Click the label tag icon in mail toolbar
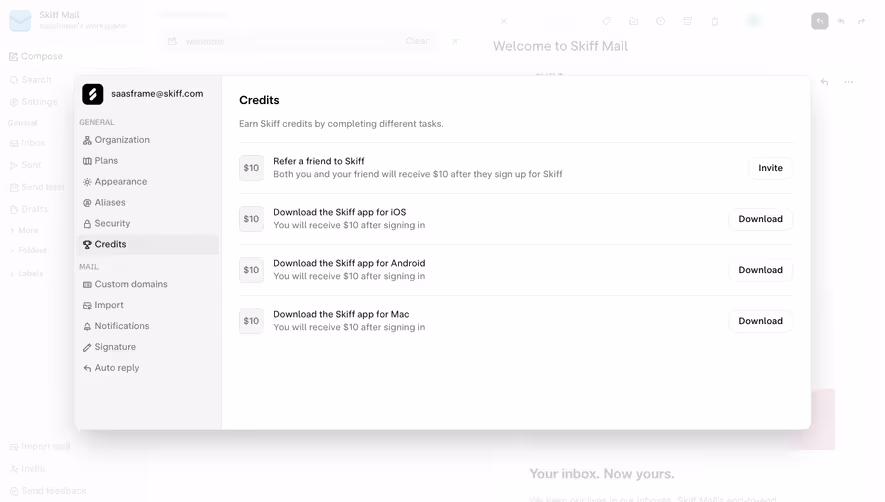The image size is (885, 502). 606,21
